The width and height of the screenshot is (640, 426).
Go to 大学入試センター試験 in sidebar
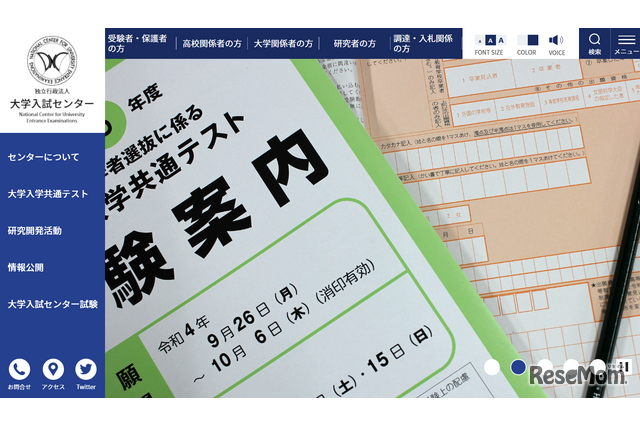click(53, 304)
